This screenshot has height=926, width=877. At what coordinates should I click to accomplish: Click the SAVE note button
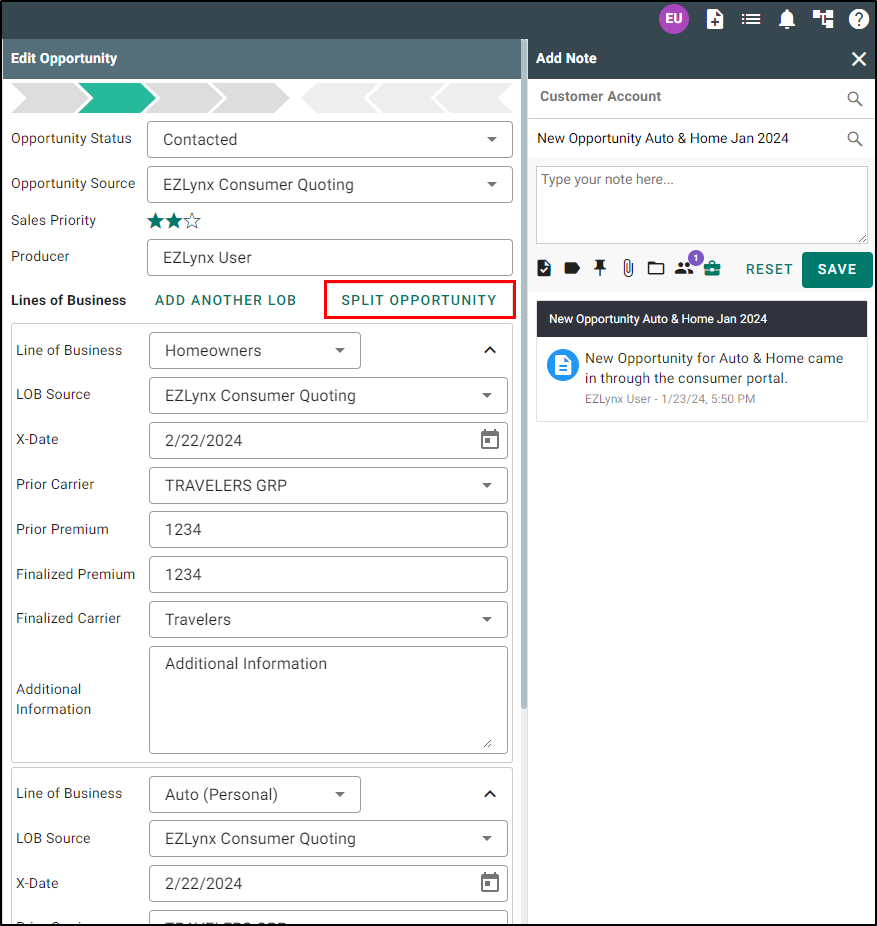[837, 269]
